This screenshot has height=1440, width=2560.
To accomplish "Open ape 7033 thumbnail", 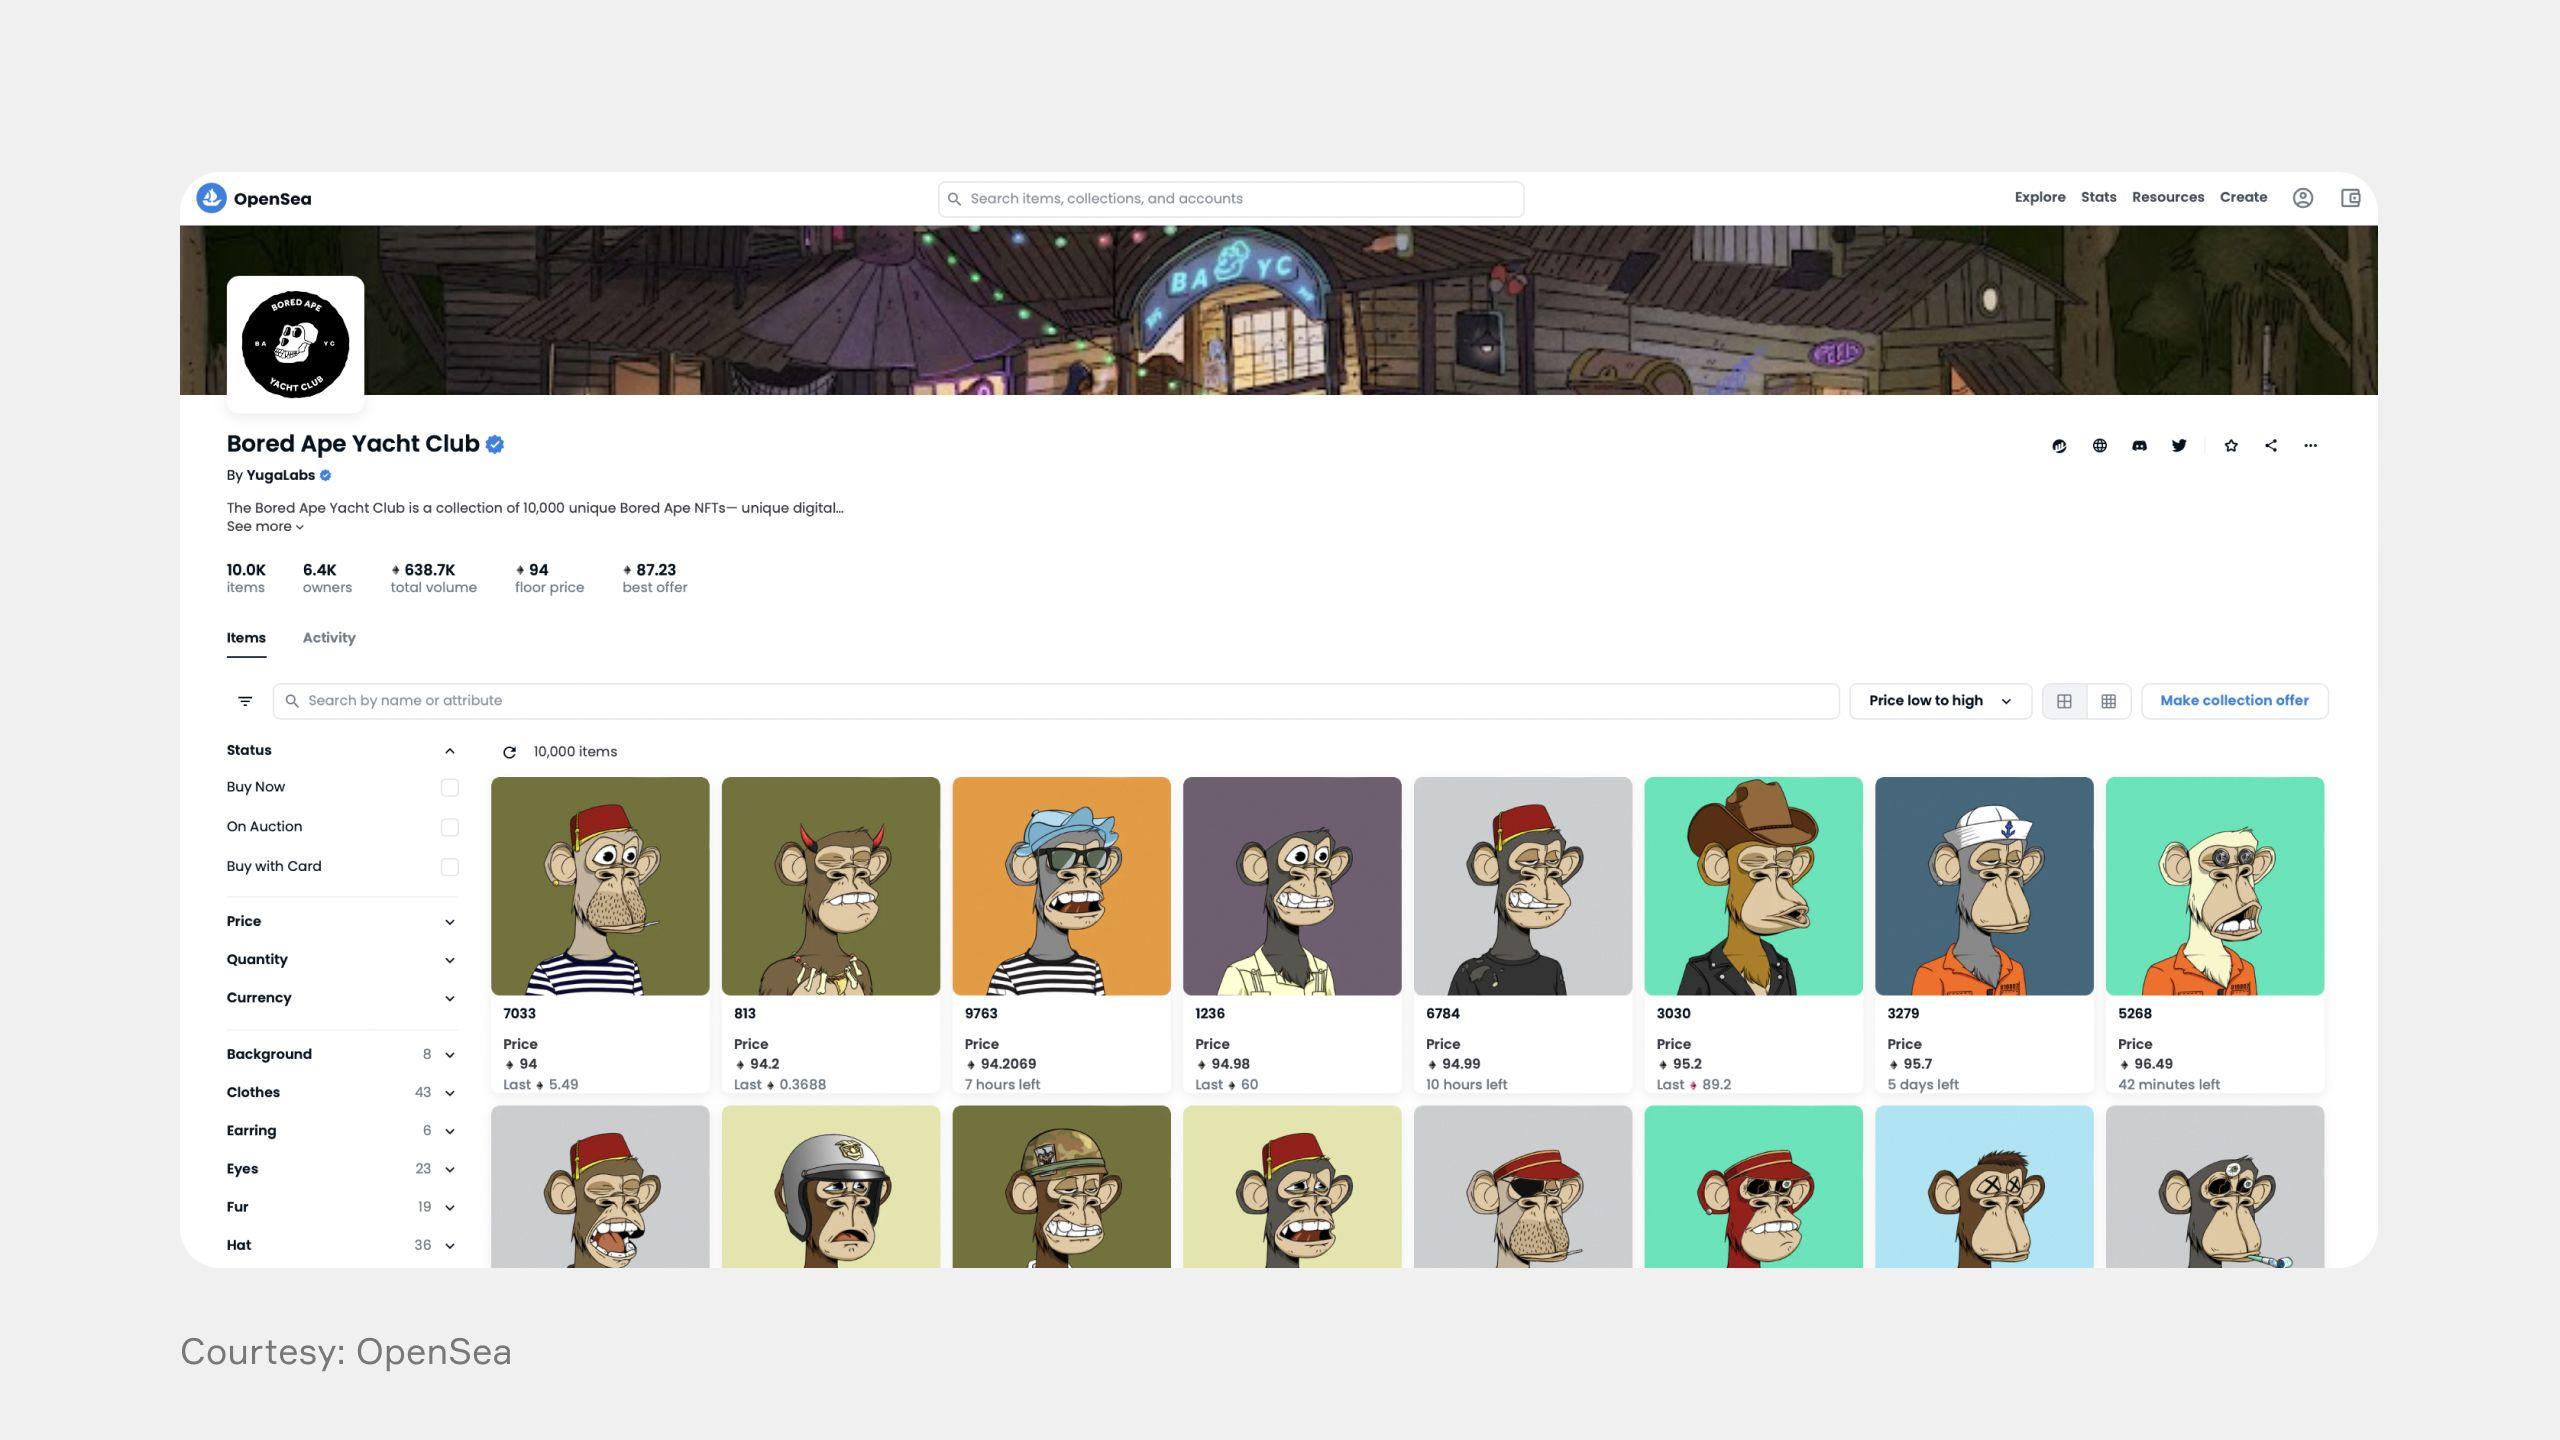I will point(600,886).
